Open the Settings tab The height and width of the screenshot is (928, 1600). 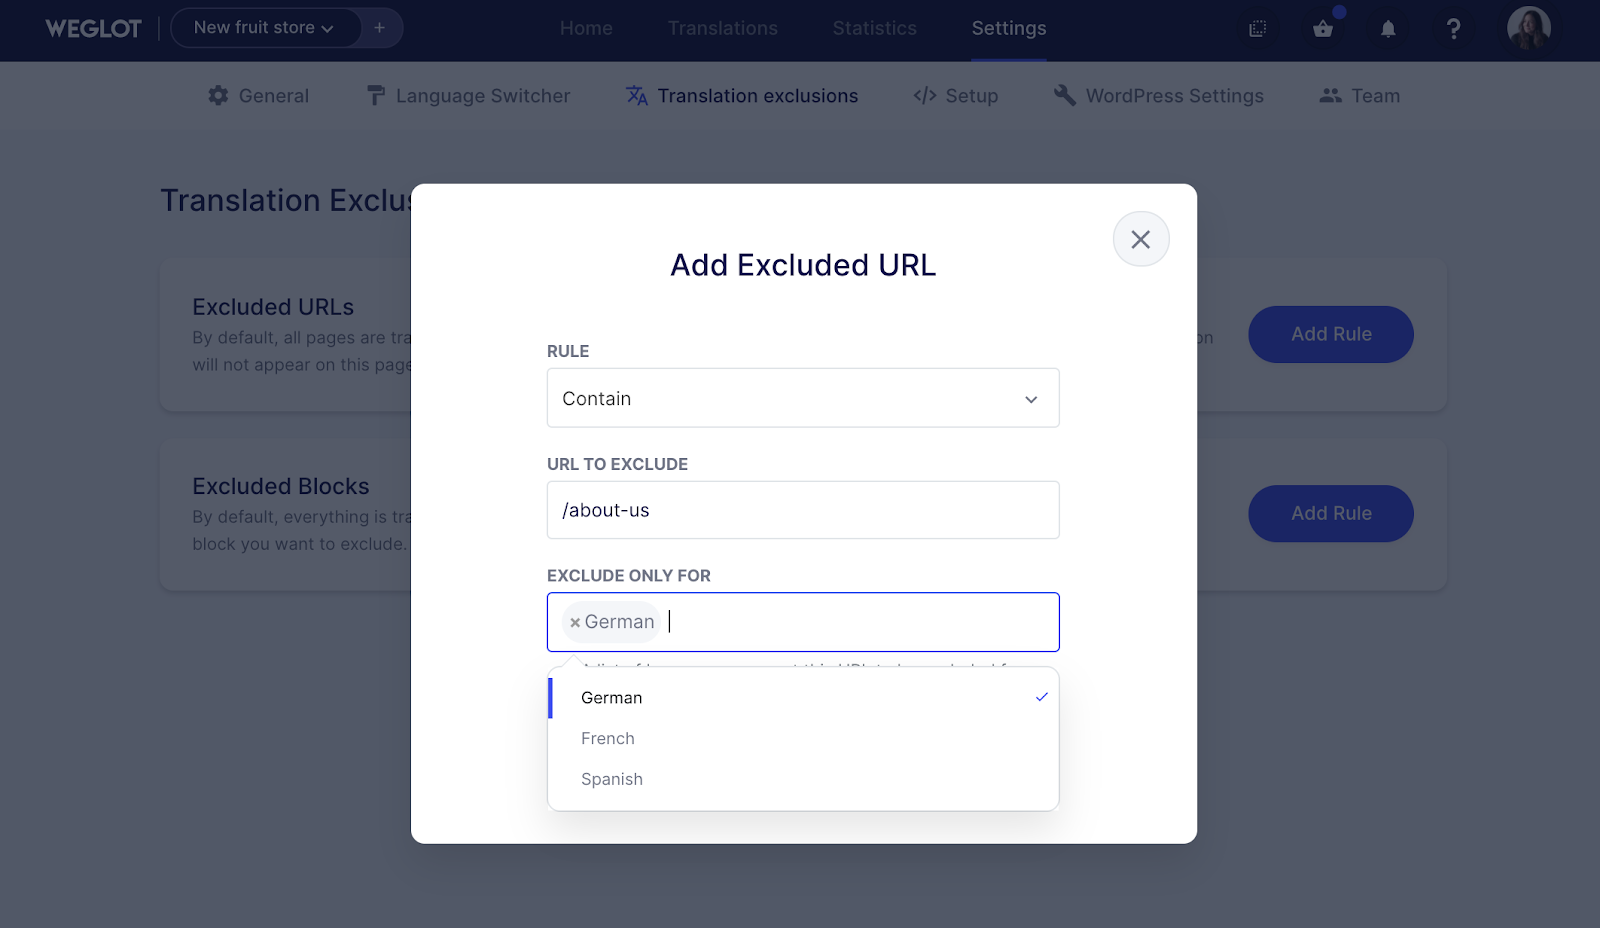coord(1009,28)
